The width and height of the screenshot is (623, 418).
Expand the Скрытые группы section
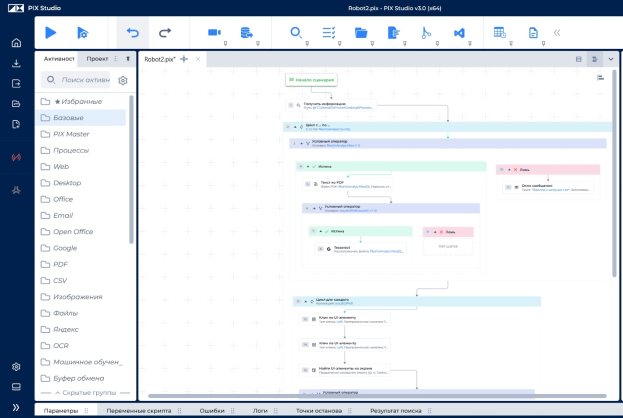tap(85, 393)
